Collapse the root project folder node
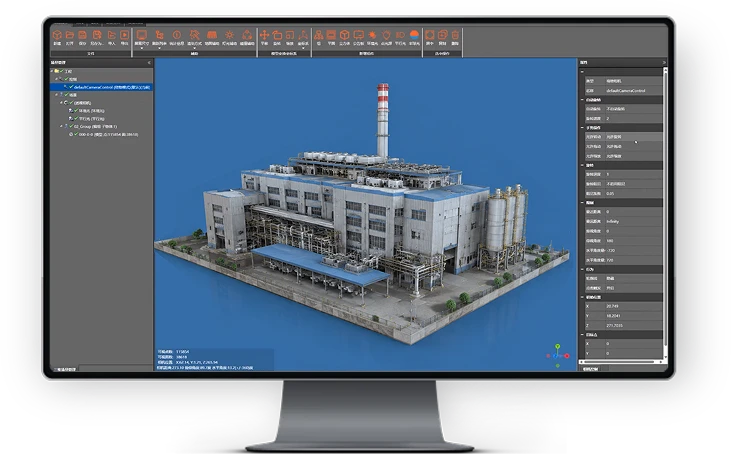The width and height of the screenshot is (732, 454). click(x=52, y=71)
